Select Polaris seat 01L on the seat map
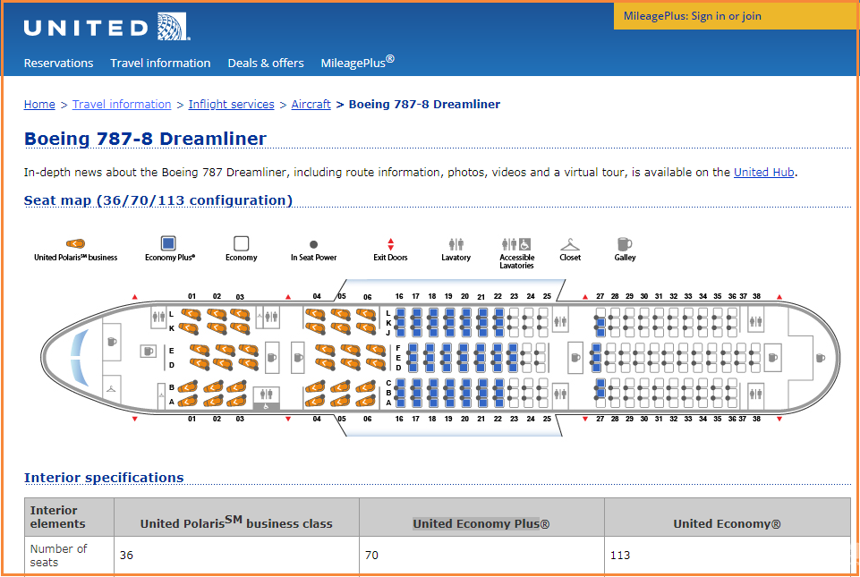 tap(190, 314)
